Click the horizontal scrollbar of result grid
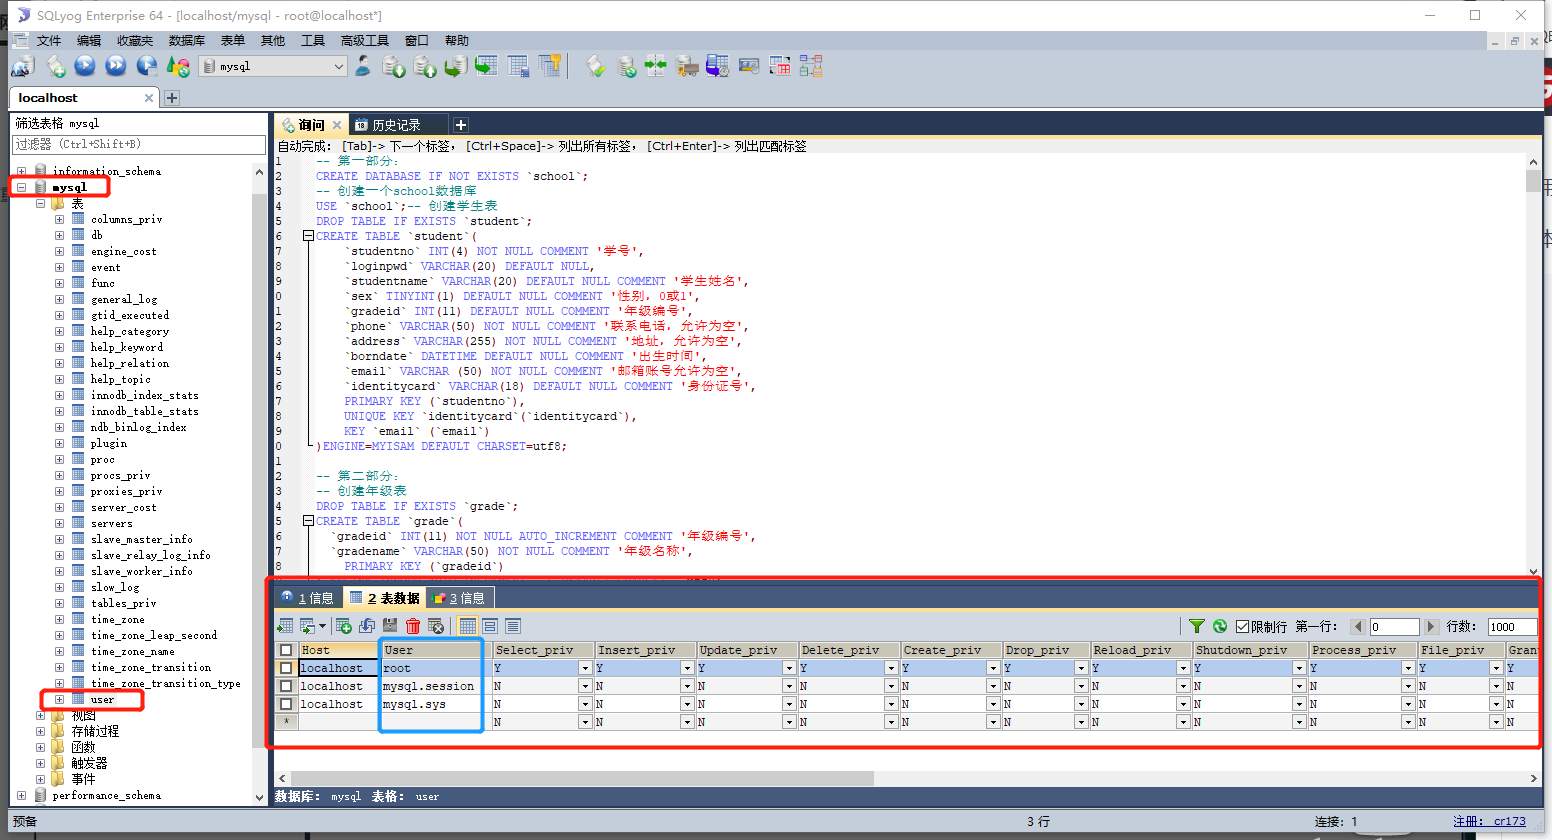1552x840 pixels. tap(582, 778)
